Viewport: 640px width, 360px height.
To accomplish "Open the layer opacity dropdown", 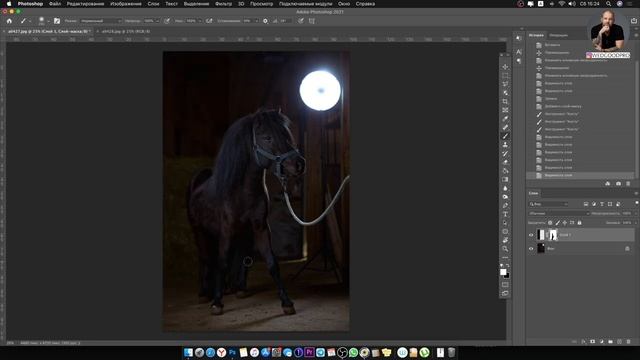I will [x=635, y=213].
